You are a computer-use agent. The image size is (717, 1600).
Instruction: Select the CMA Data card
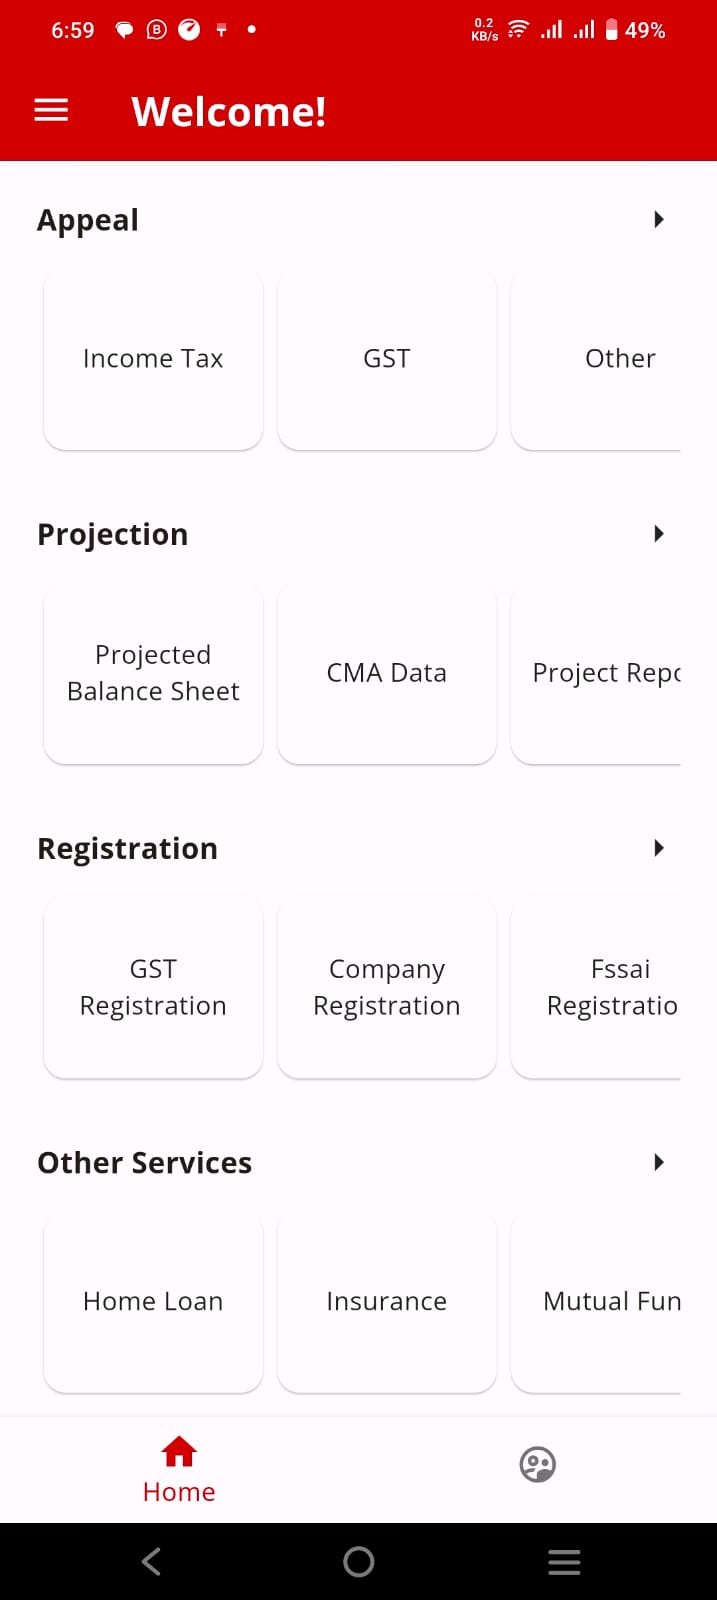[387, 673]
